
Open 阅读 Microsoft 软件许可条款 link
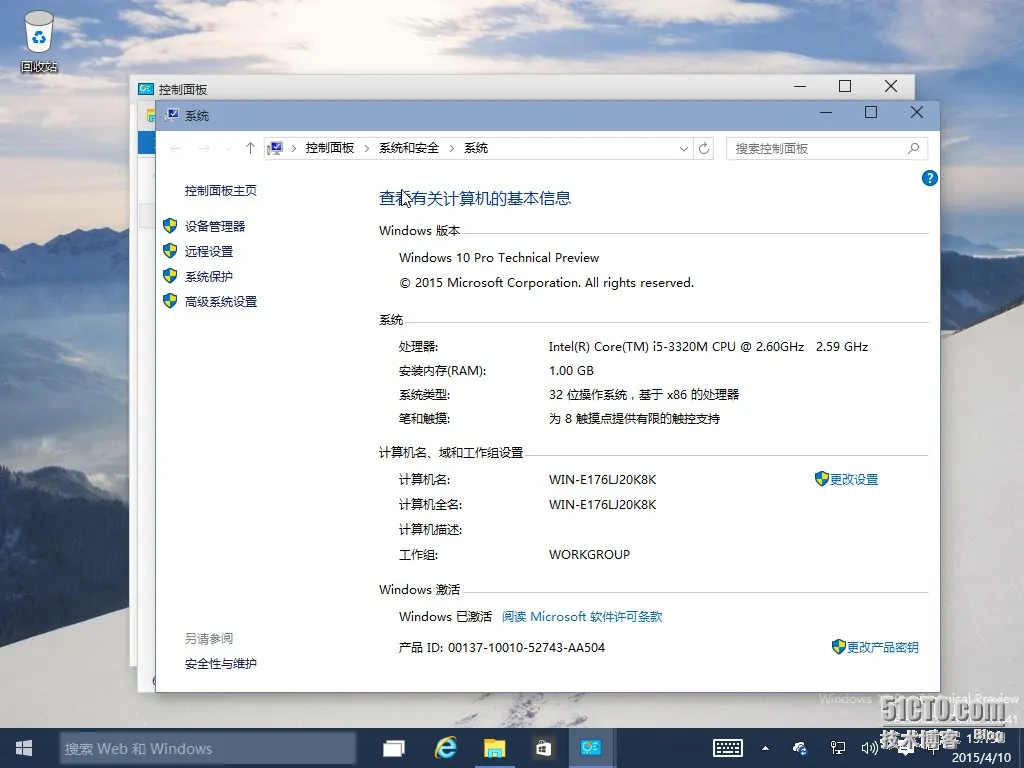click(582, 616)
